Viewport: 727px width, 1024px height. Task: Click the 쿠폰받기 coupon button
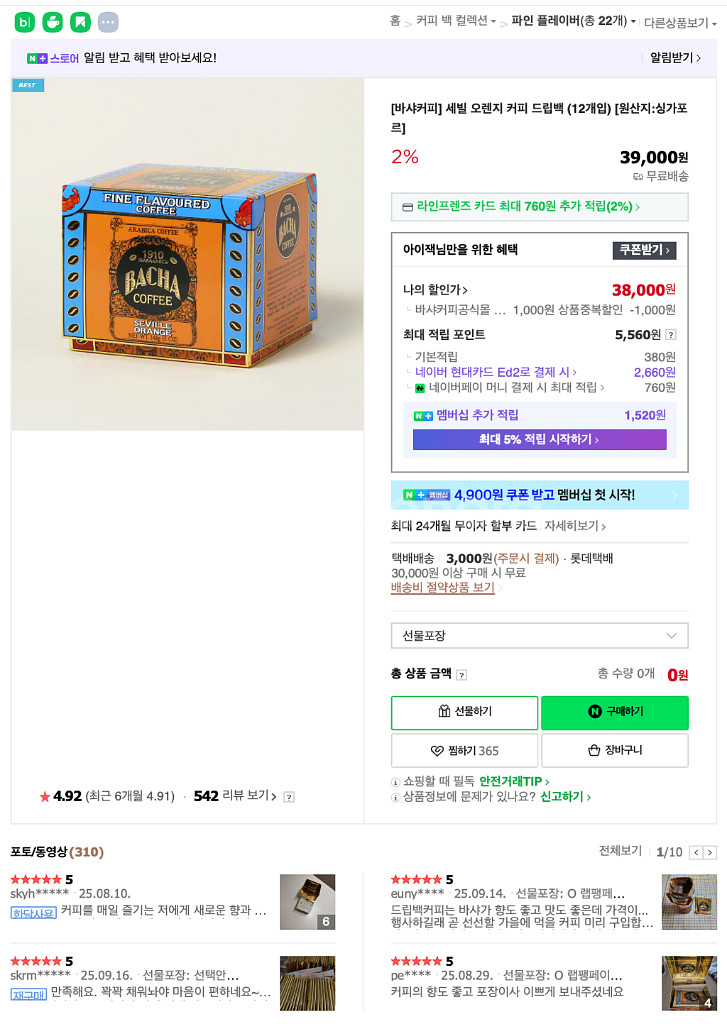pos(644,250)
